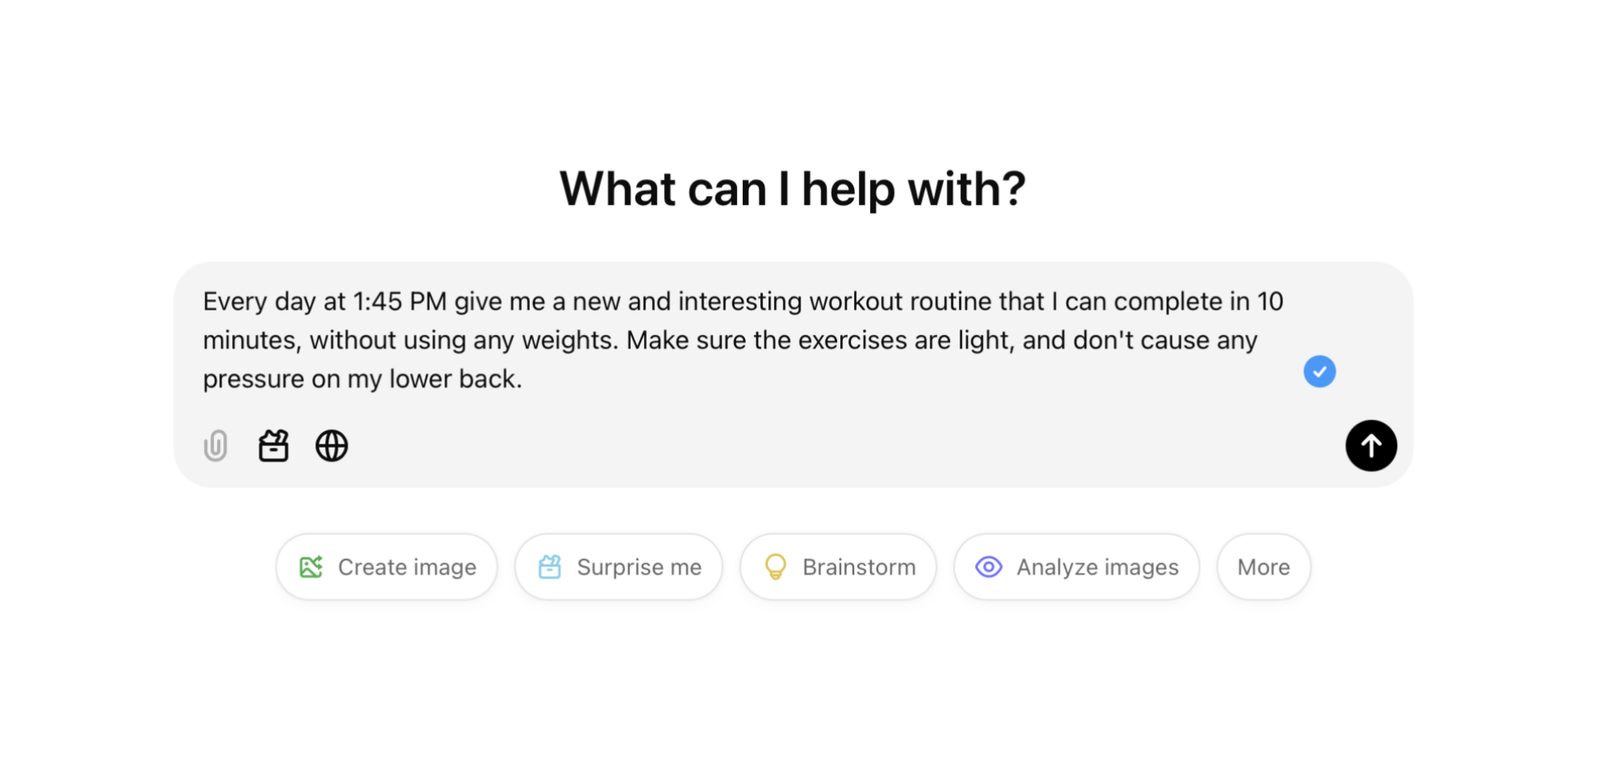
Task: Click the gift box icon on Surprise me
Action: click(x=550, y=567)
